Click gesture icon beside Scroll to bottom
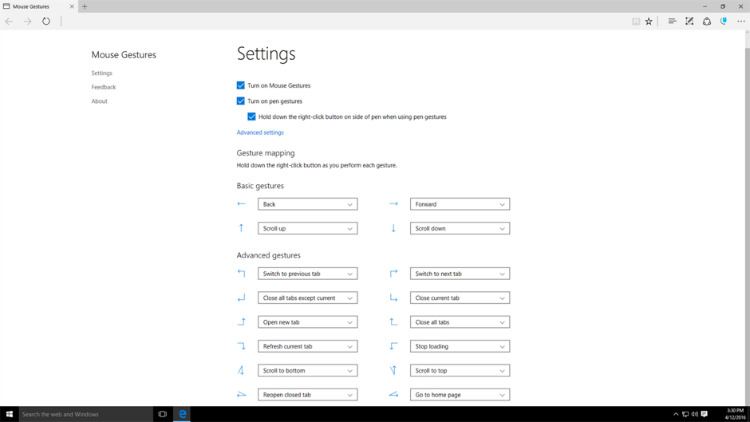Image resolution: width=750 pixels, height=422 pixels. [x=241, y=370]
